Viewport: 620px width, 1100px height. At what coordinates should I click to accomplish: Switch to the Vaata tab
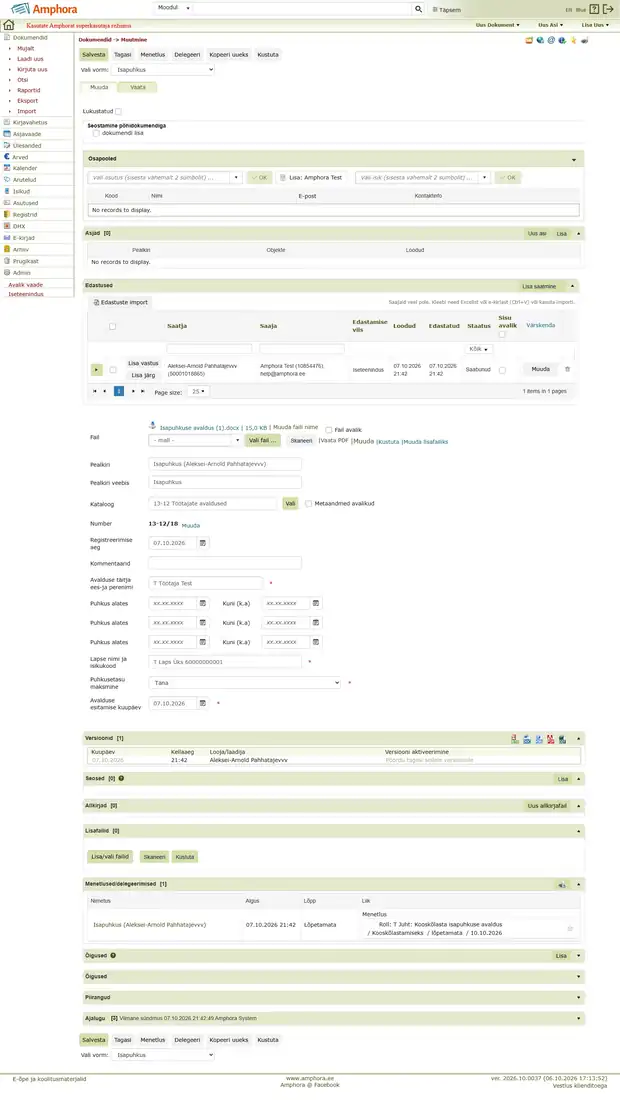(x=137, y=88)
